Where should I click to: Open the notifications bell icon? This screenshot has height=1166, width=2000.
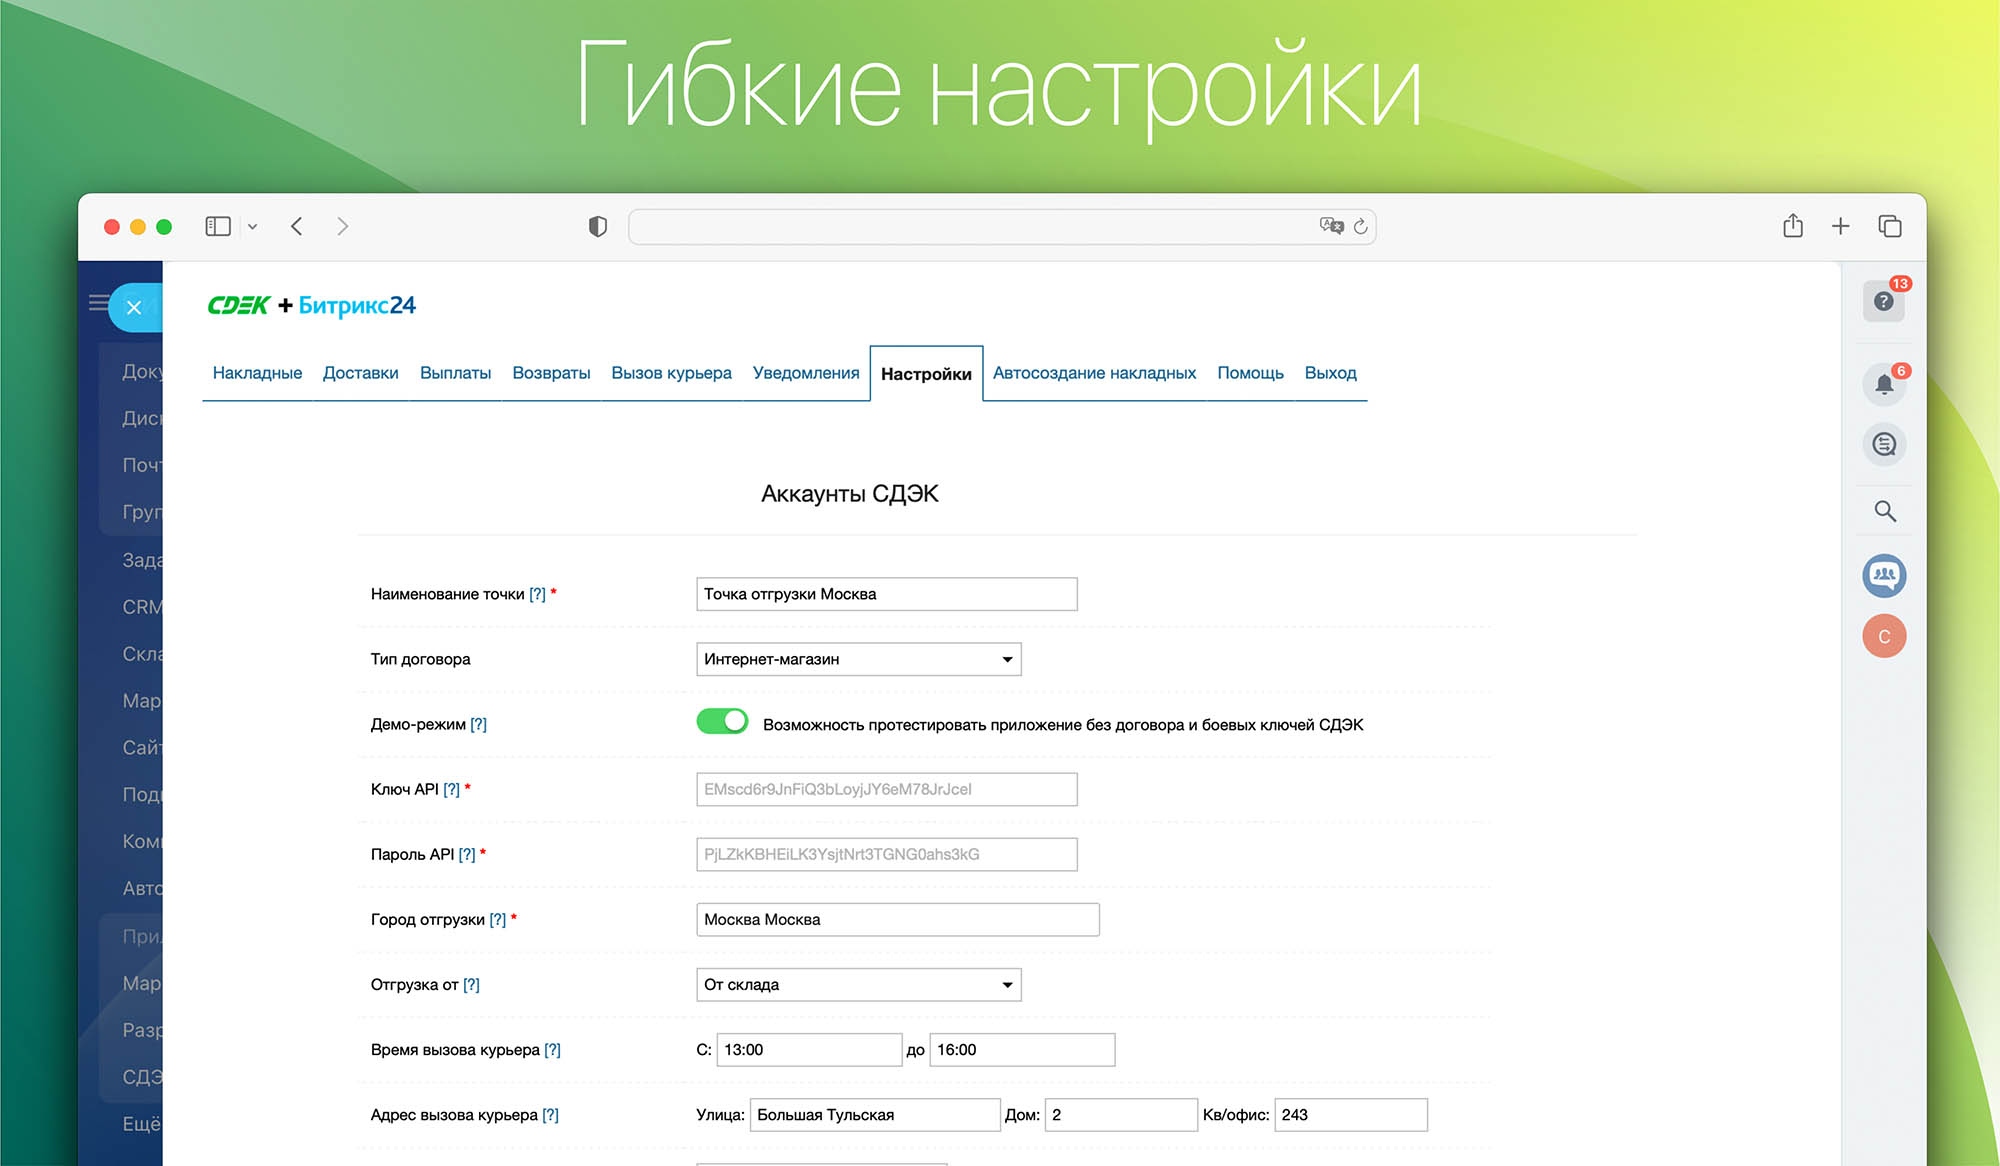(x=1884, y=384)
